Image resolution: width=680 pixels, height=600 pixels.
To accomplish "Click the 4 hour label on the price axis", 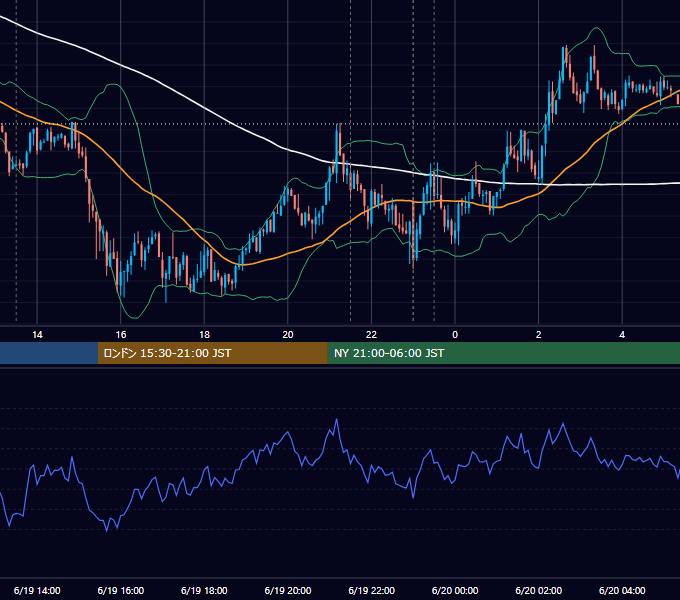I will (622, 335).
